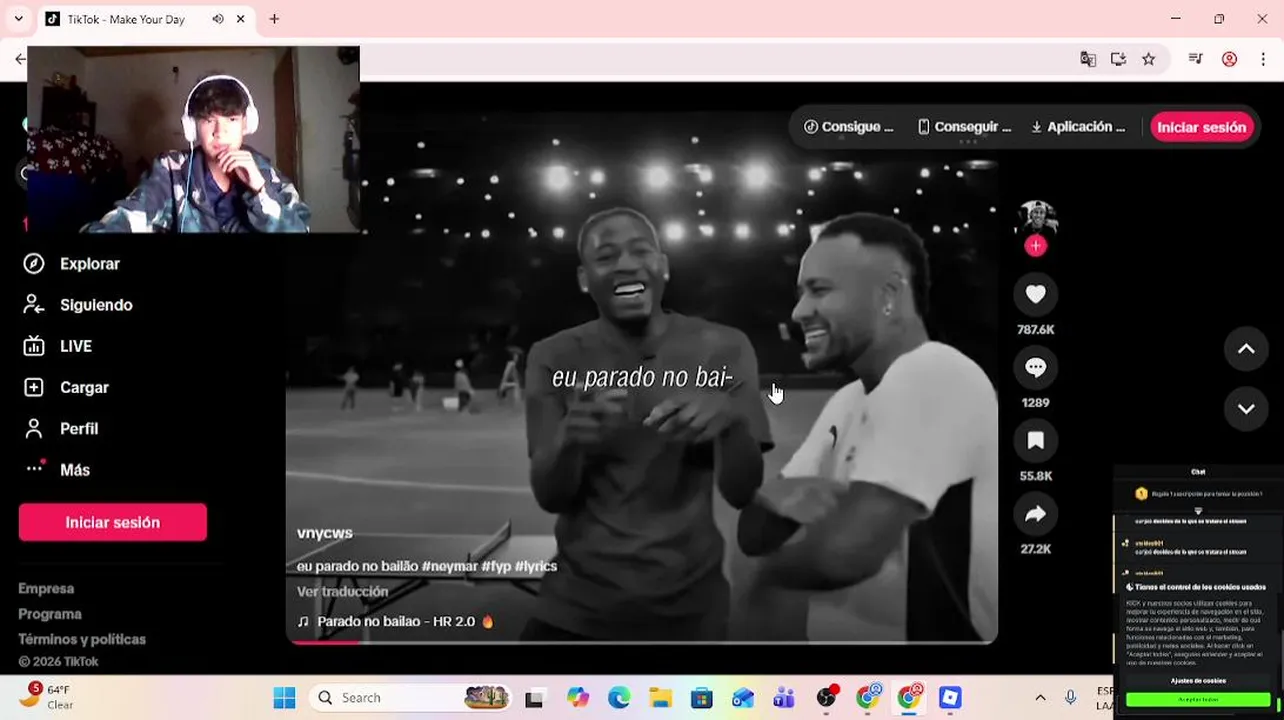Click the sidebar Iniciar sesión button
The height and width of the screenshot is (720, 1284).
[113, 522]
